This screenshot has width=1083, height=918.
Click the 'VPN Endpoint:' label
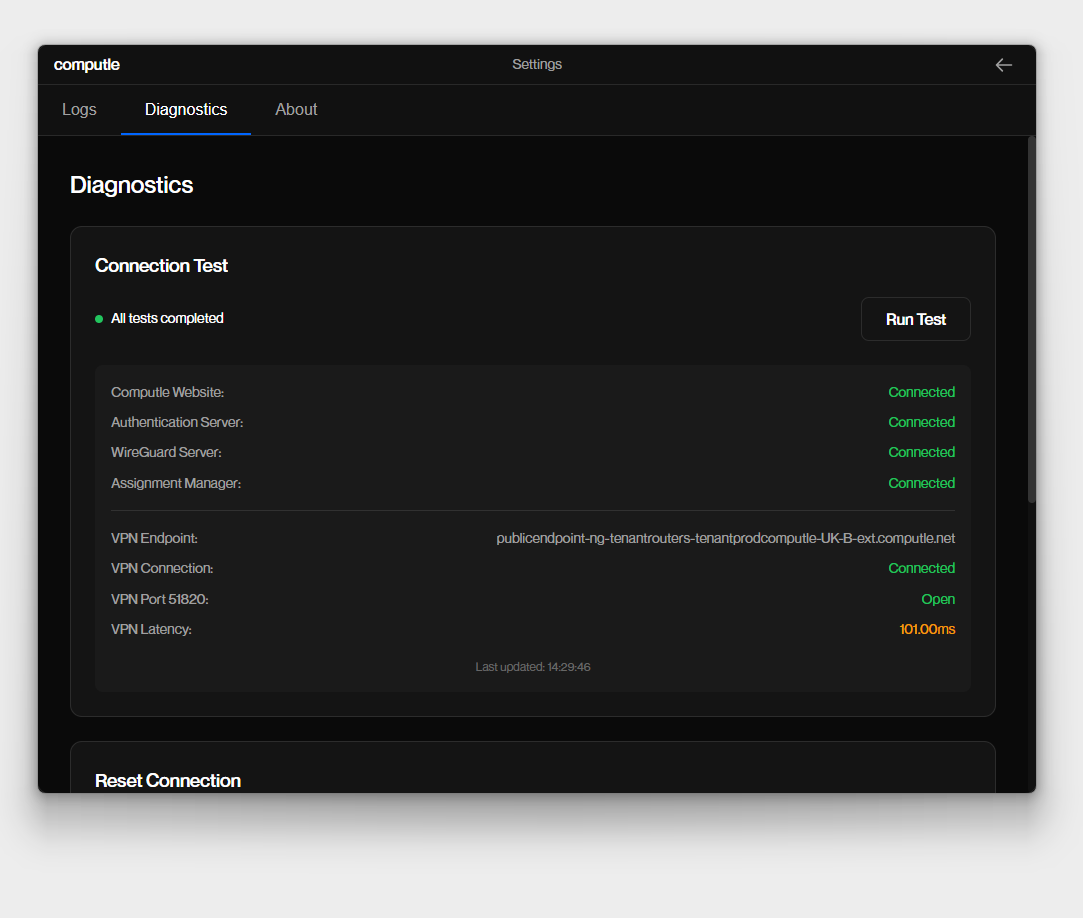click(x=154, y=538)
